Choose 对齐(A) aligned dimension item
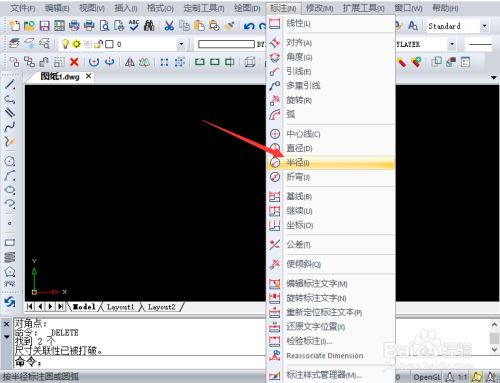500x383 pixels. click(331, 43)
